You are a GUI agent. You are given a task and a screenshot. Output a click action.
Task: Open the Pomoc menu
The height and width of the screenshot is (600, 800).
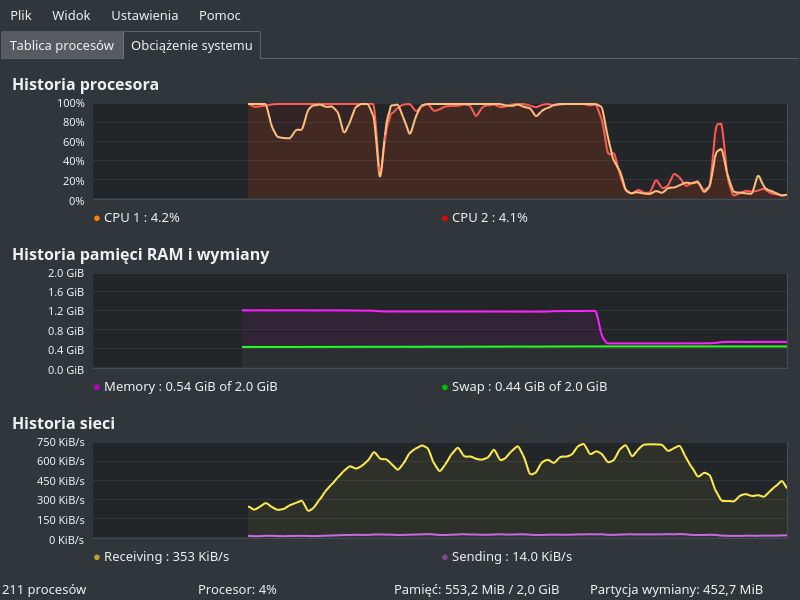[220, 15]
